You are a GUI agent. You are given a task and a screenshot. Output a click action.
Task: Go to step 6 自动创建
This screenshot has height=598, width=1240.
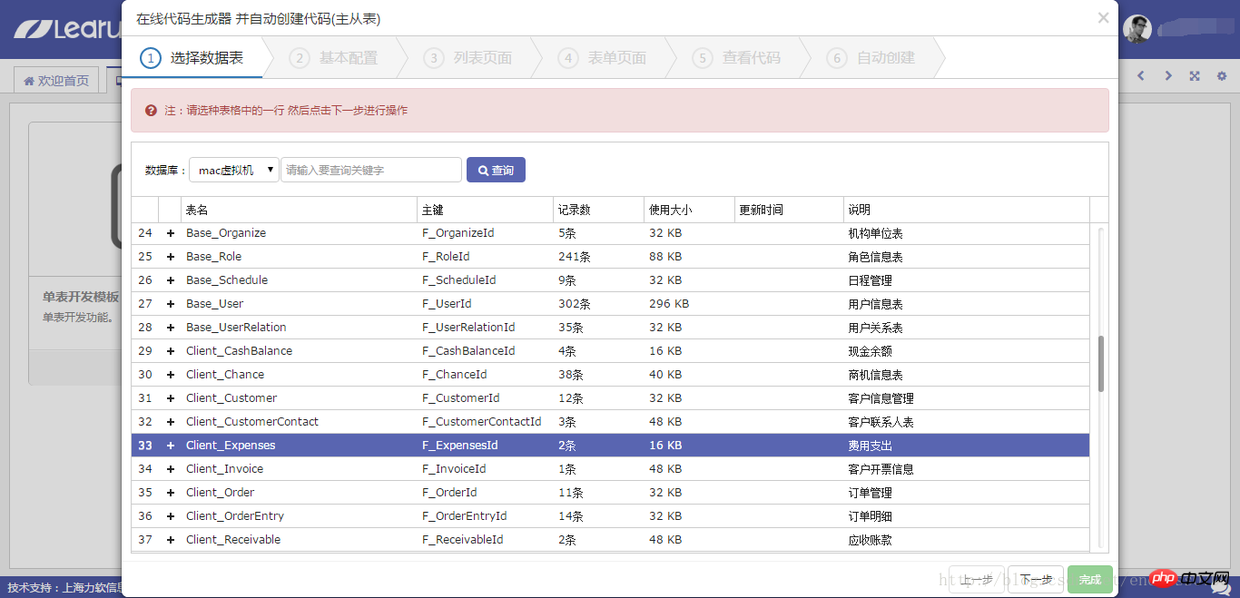[x=871, y=58]
